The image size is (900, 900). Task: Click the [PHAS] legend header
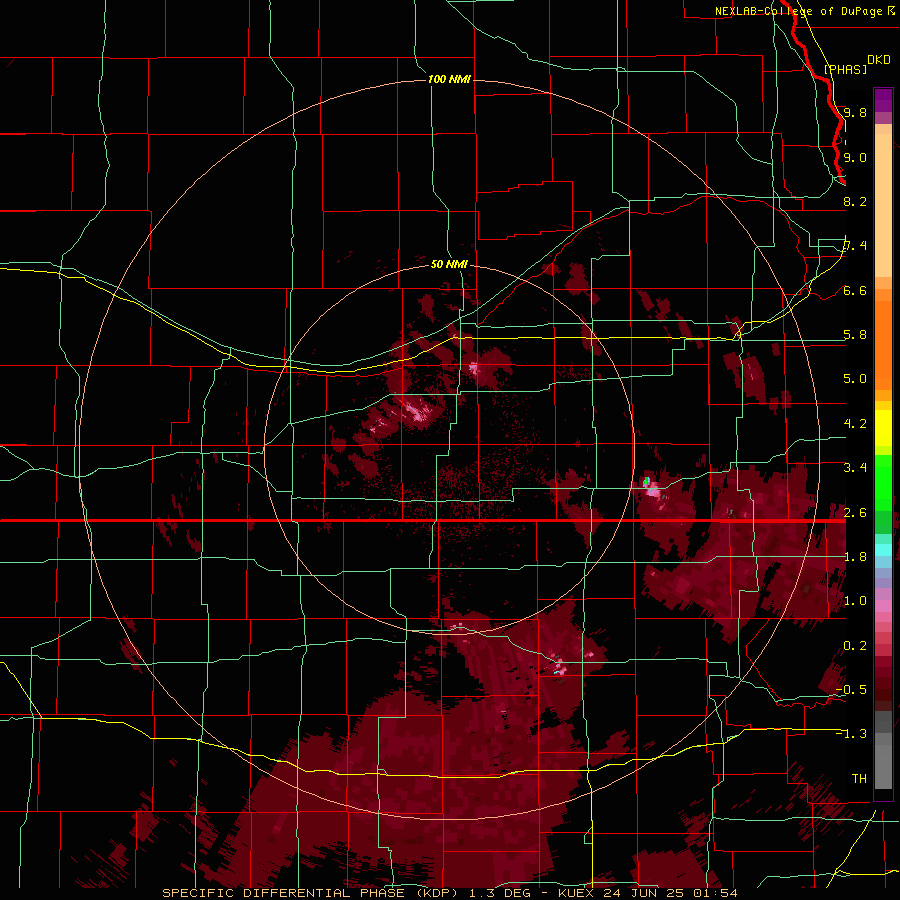pyautogui.click(x=845, y=69)
